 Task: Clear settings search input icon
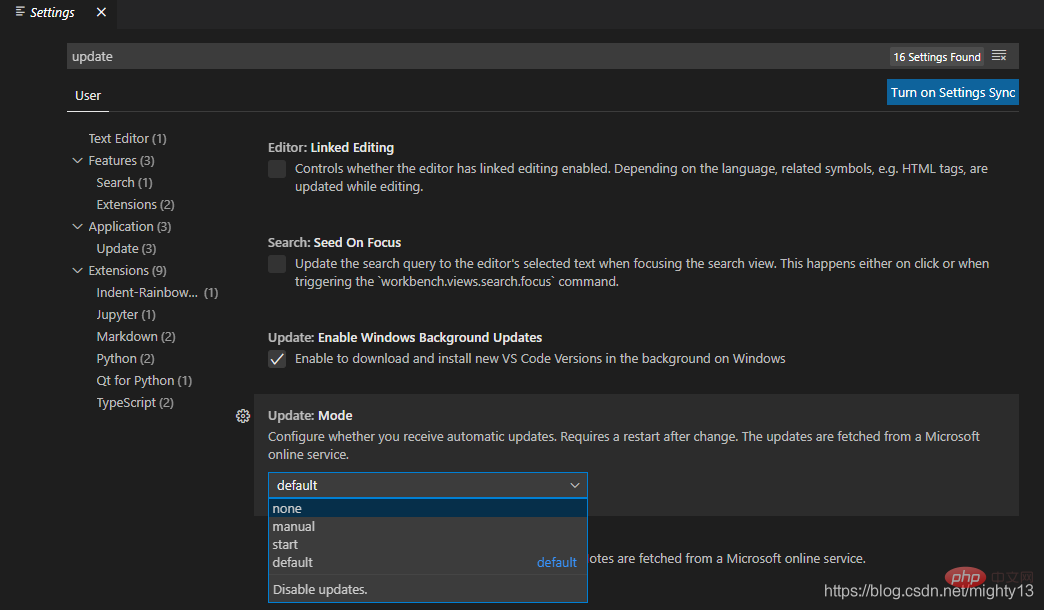click(x=999, y=56)
